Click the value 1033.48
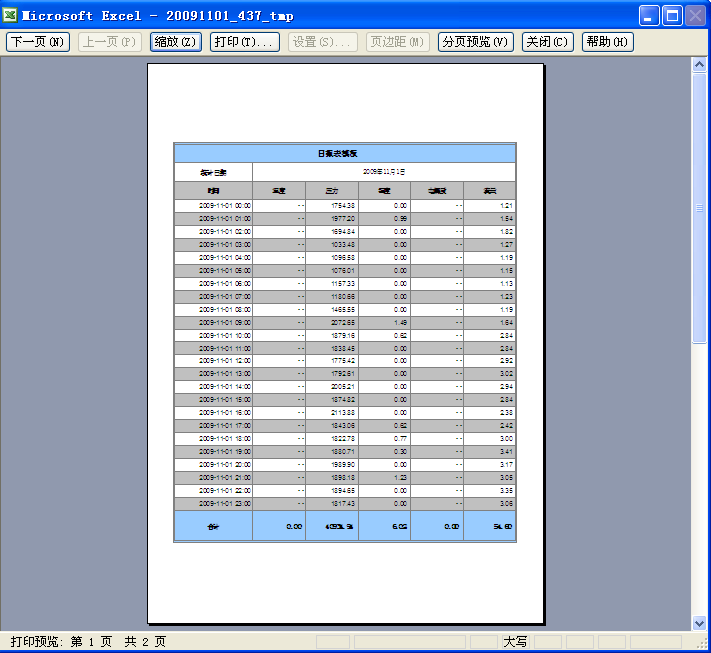This screenshot has width=711, height=653. [x=343, y=244]
